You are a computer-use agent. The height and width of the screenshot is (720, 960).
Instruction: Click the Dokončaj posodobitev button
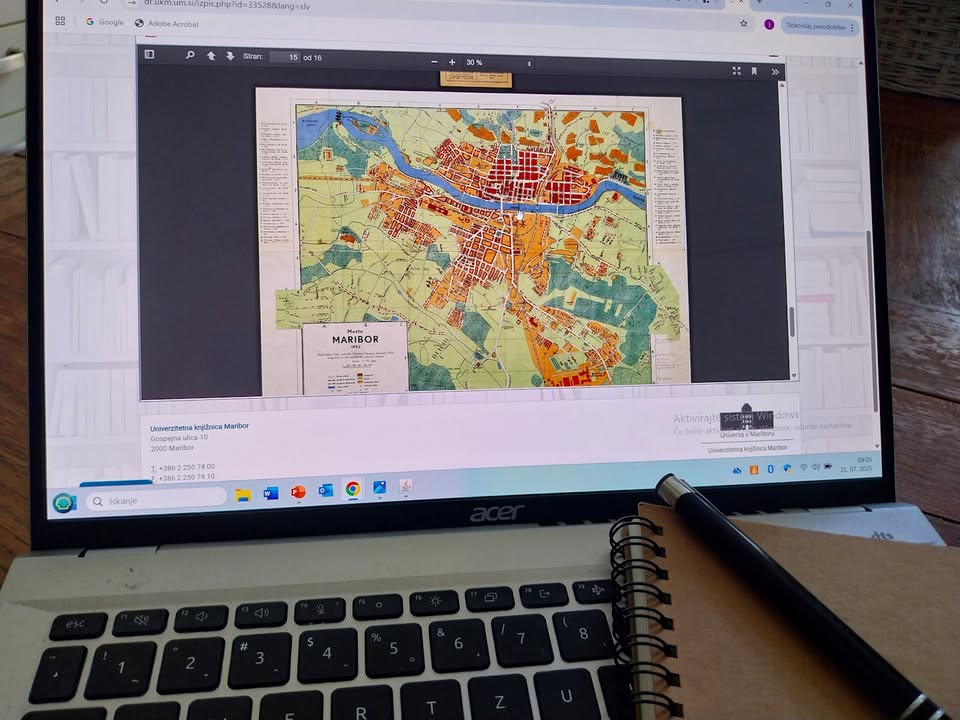[x=817, y=27]
